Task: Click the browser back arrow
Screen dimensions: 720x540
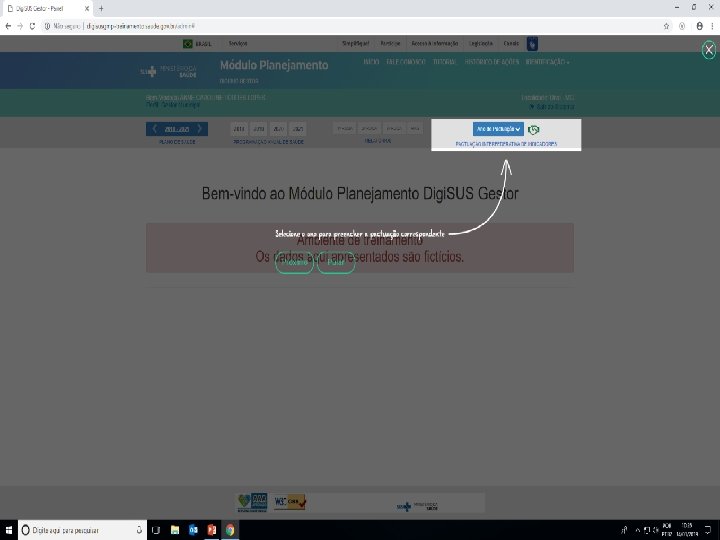Action: coord(8,26)
